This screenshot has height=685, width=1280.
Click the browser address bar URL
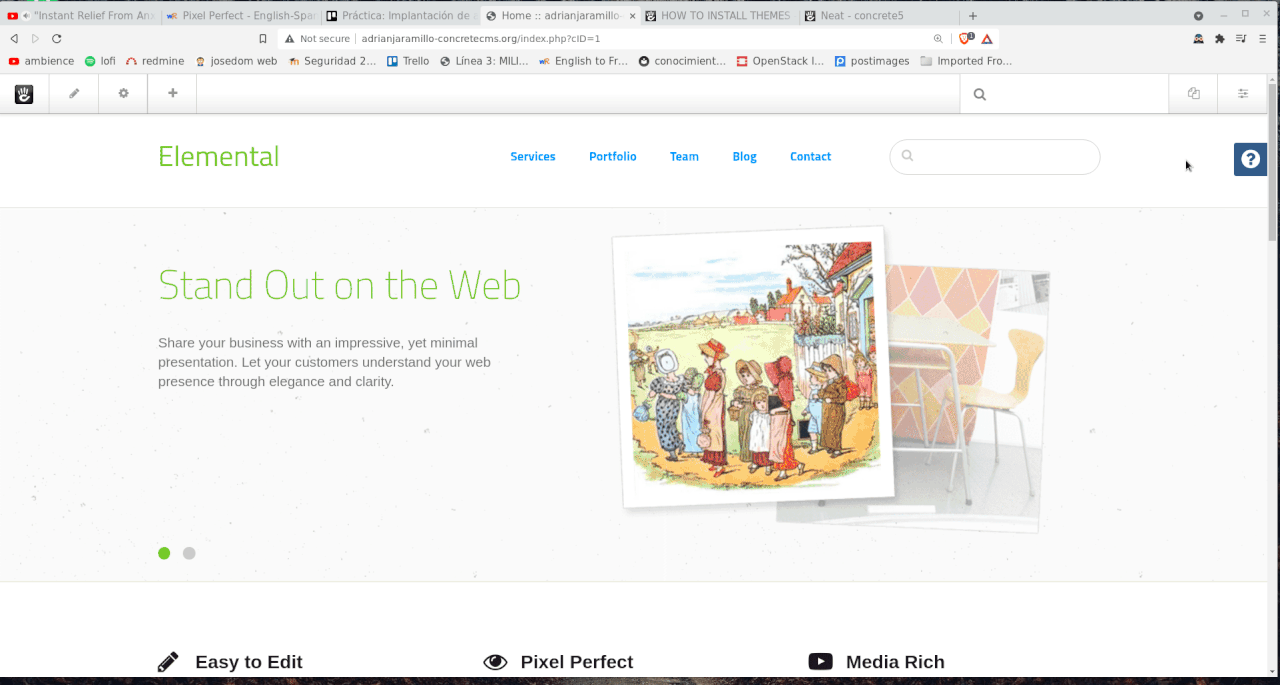tap(480, 38)
